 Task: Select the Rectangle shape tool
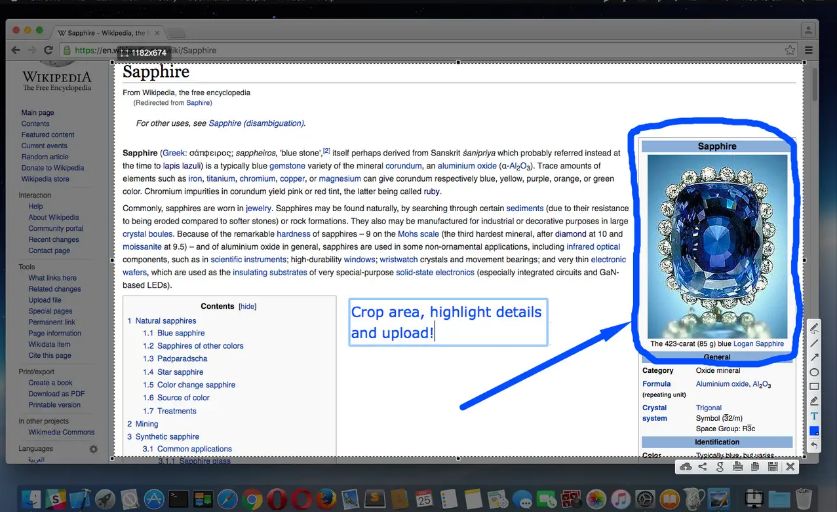814,387
